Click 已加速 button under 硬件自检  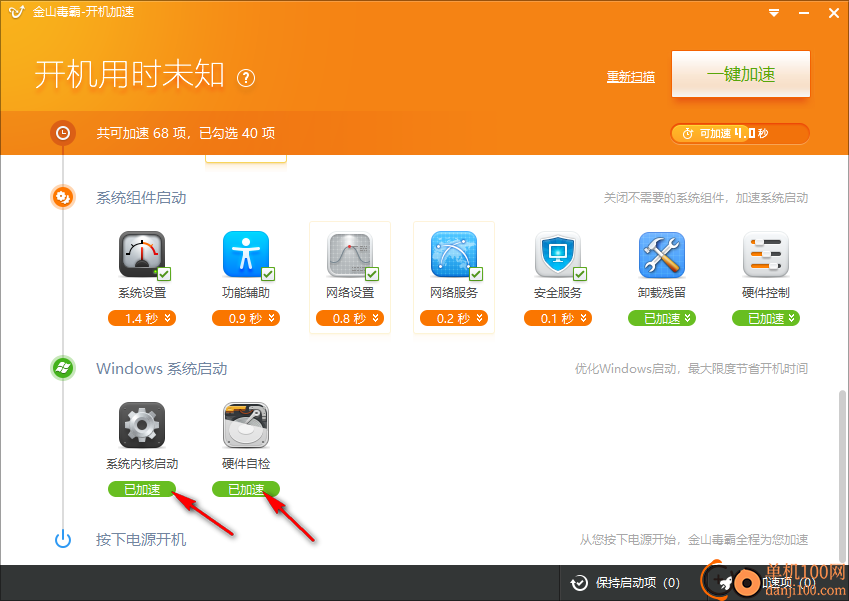pyautogui.click(x=246, y=489)
